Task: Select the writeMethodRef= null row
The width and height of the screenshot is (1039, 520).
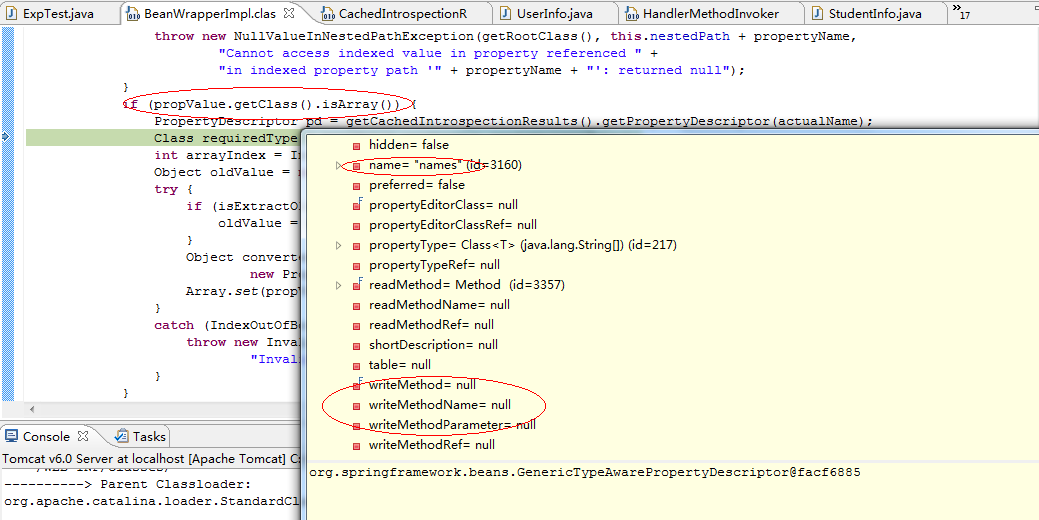Action: [431, 444]
